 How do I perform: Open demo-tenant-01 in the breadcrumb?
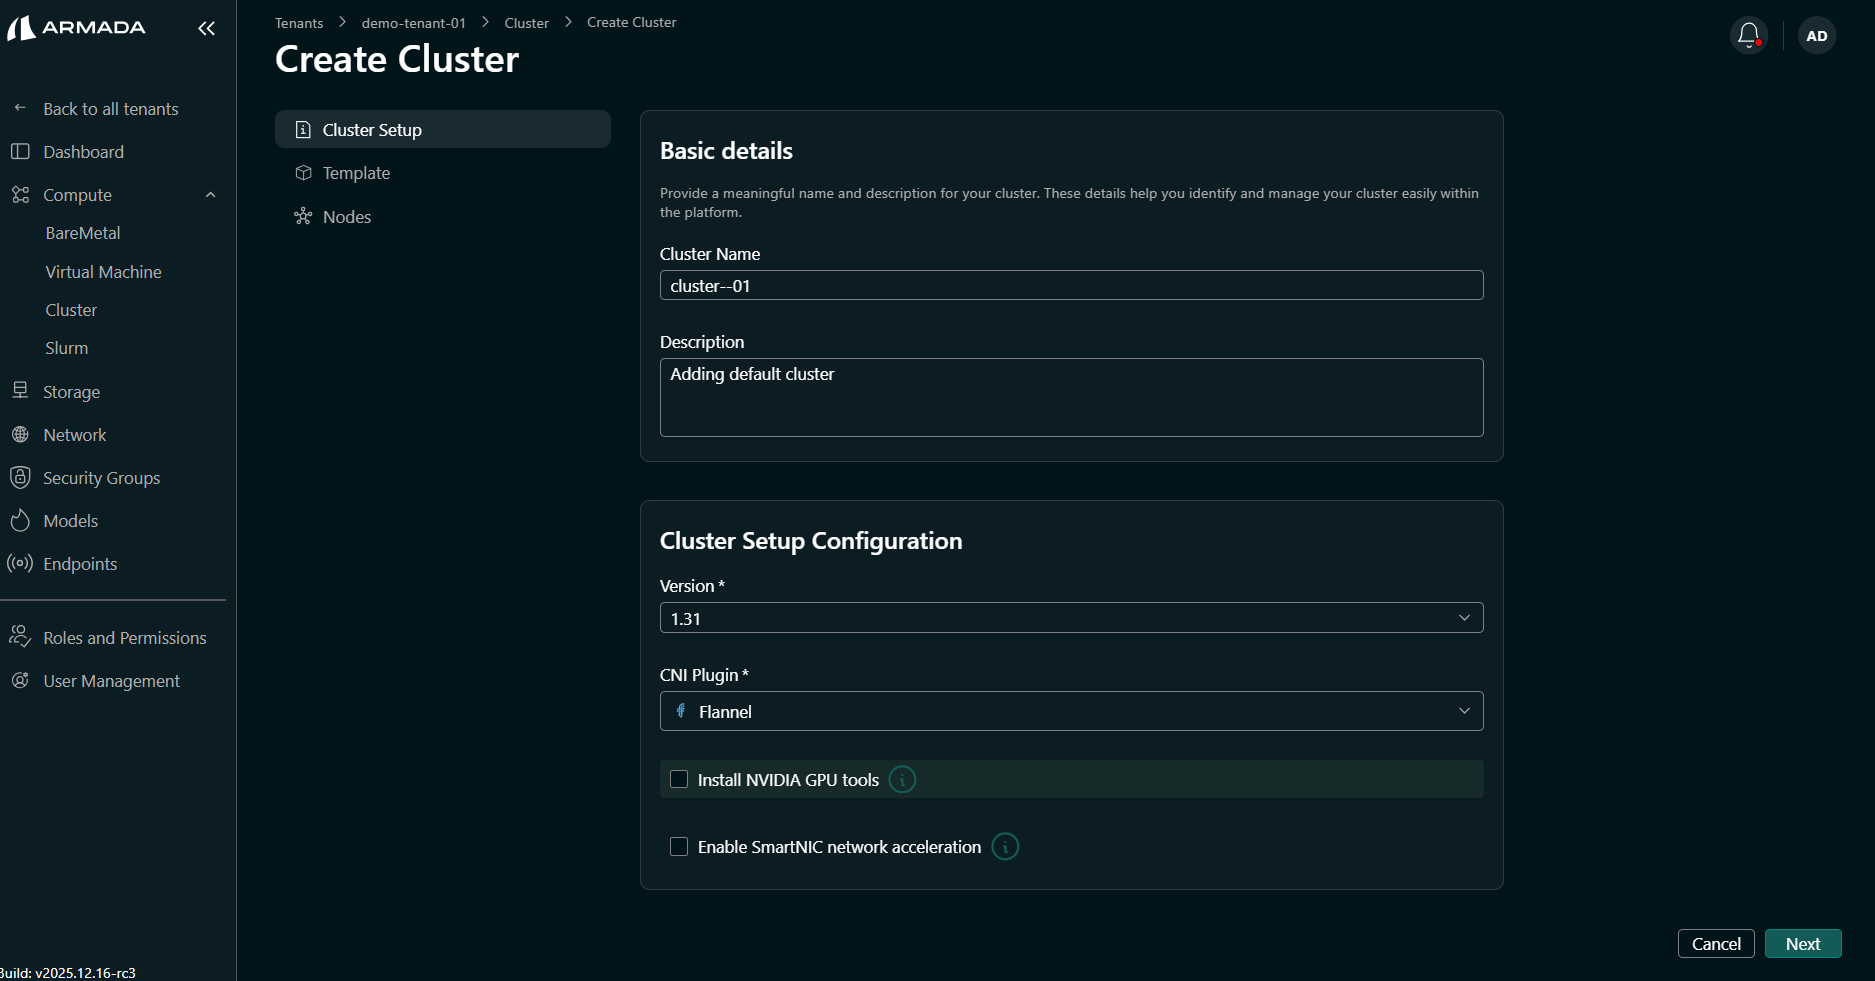coord(413,23)
